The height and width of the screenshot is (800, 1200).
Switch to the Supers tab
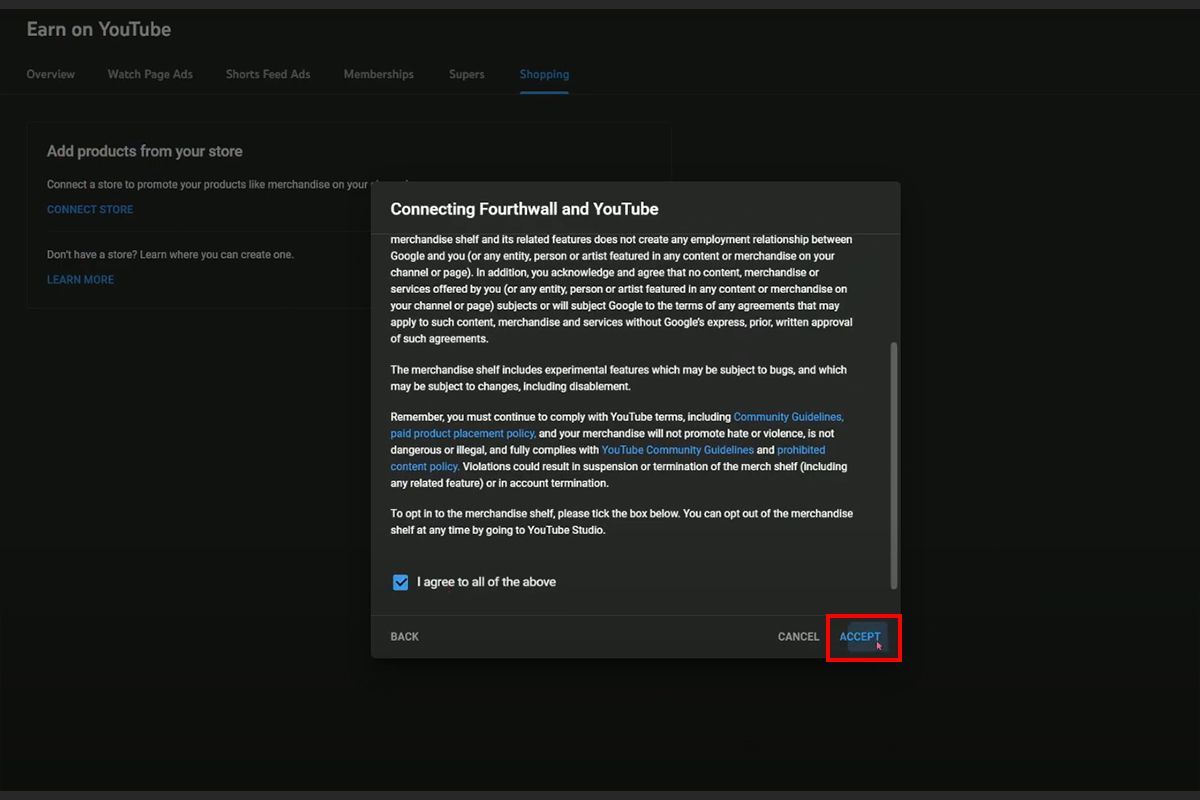point(467,74)
